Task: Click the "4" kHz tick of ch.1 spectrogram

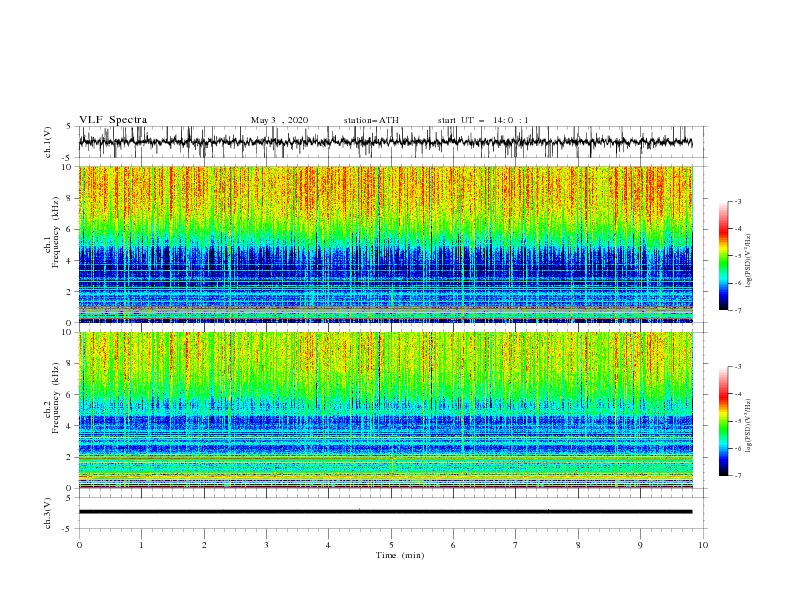Action: (x=69, y=261)
